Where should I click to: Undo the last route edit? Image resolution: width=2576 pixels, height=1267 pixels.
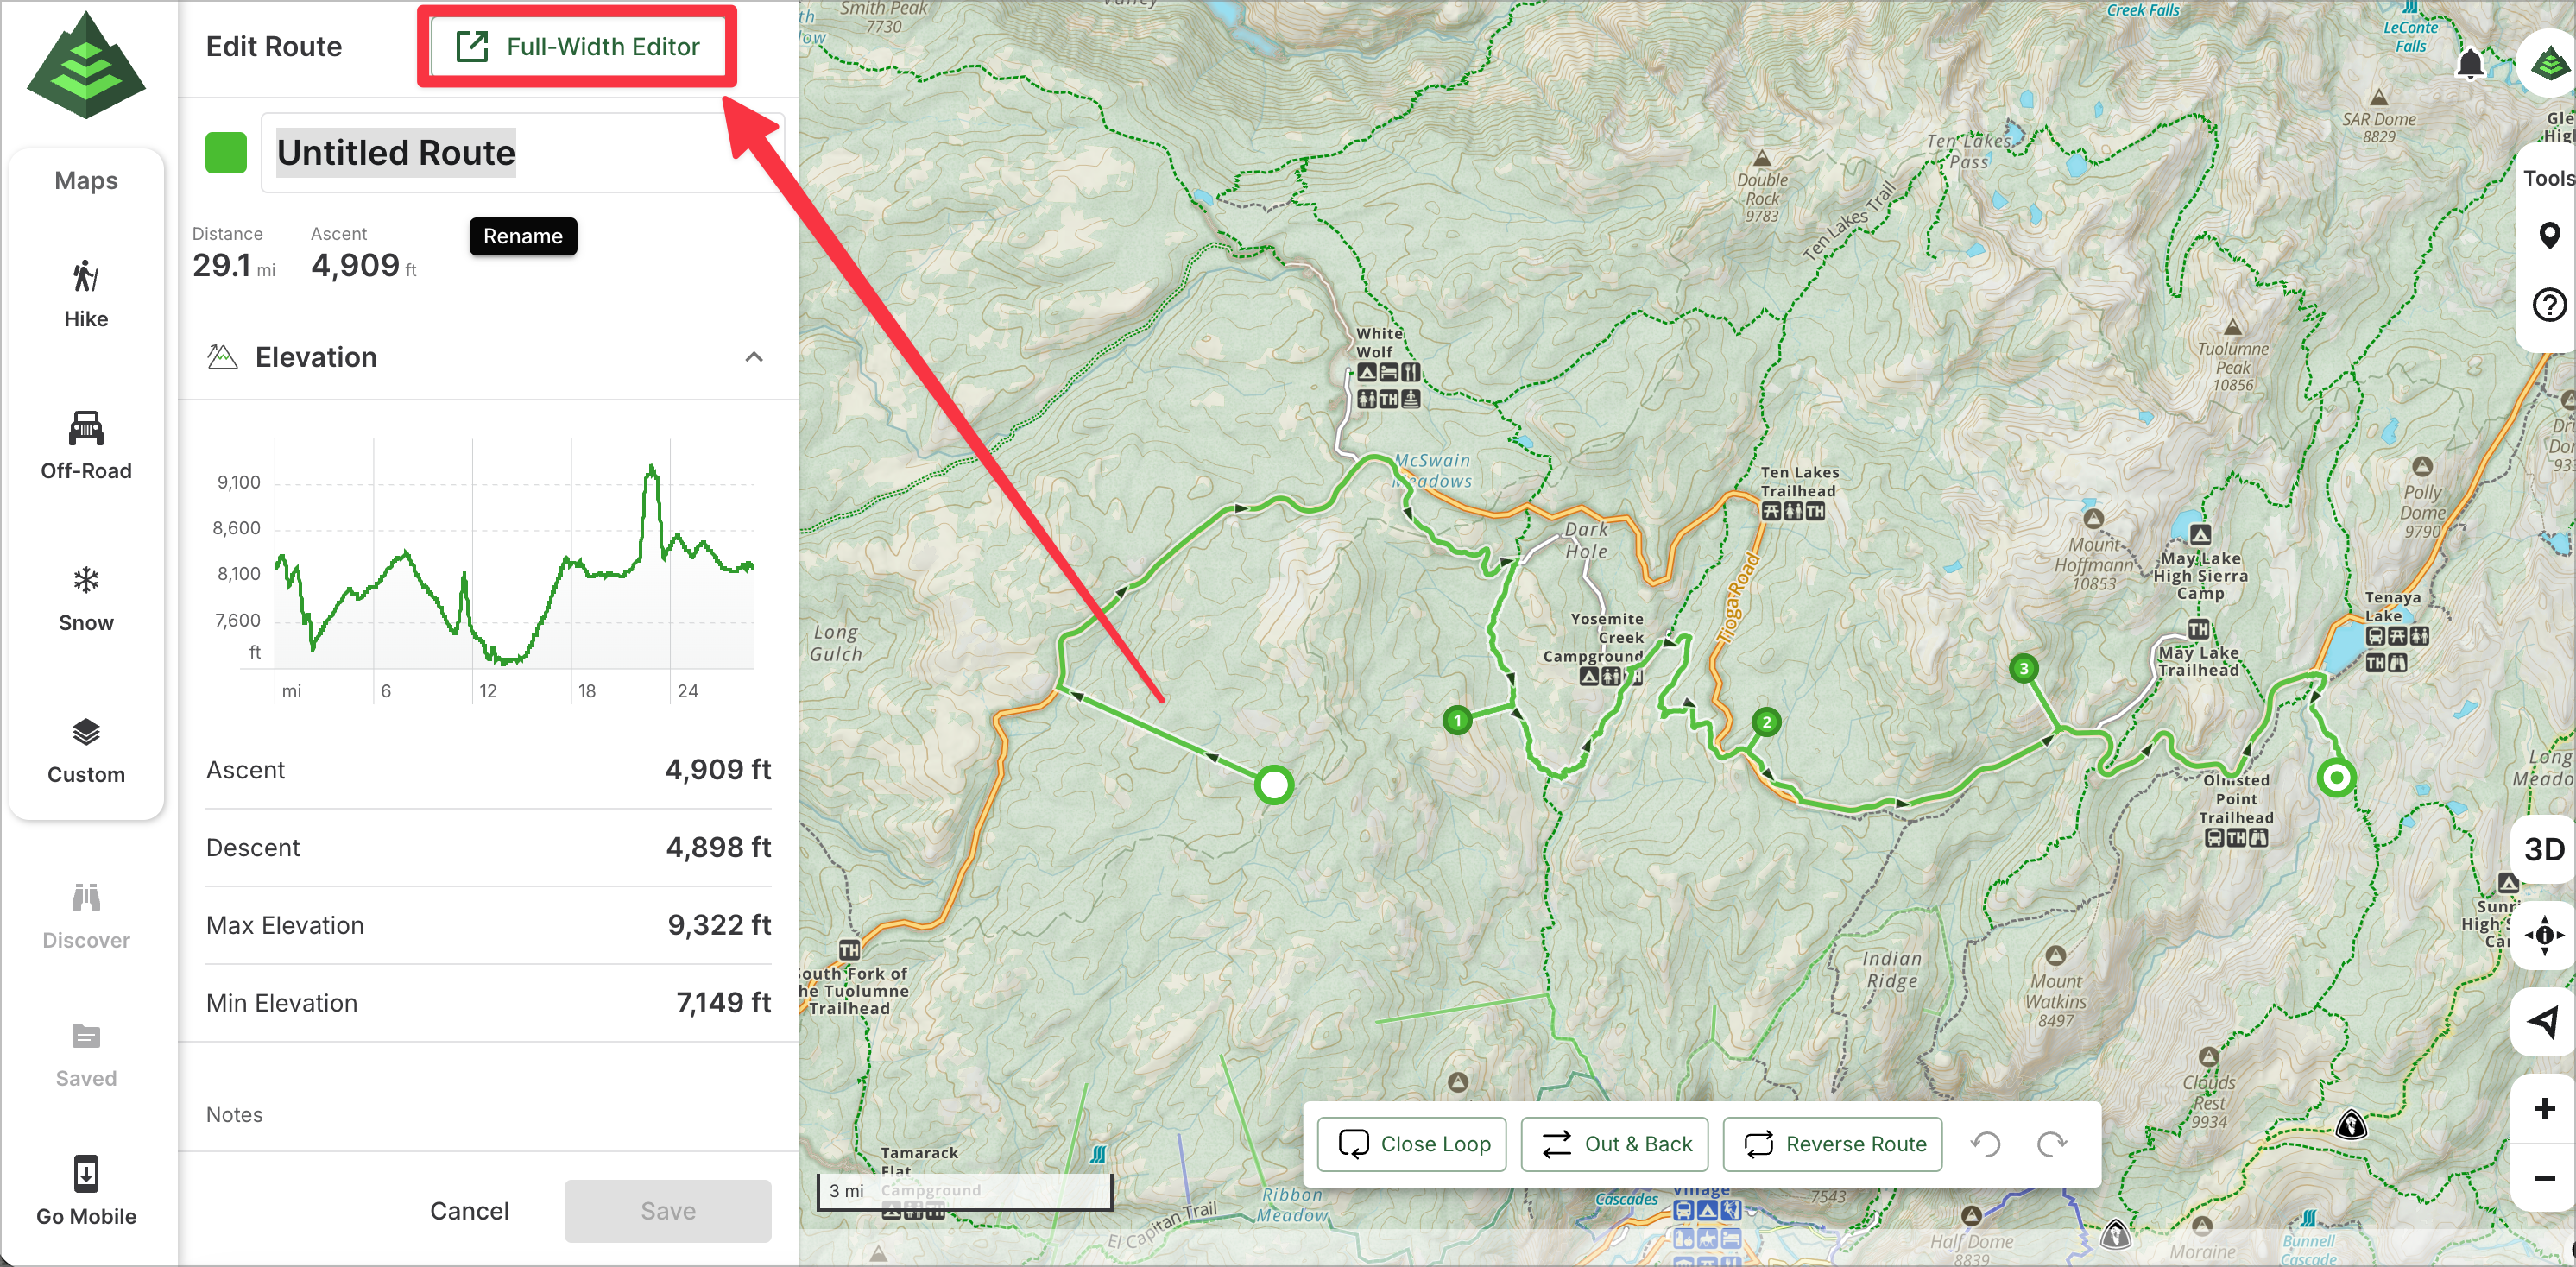click(x=1985, y=1144)
